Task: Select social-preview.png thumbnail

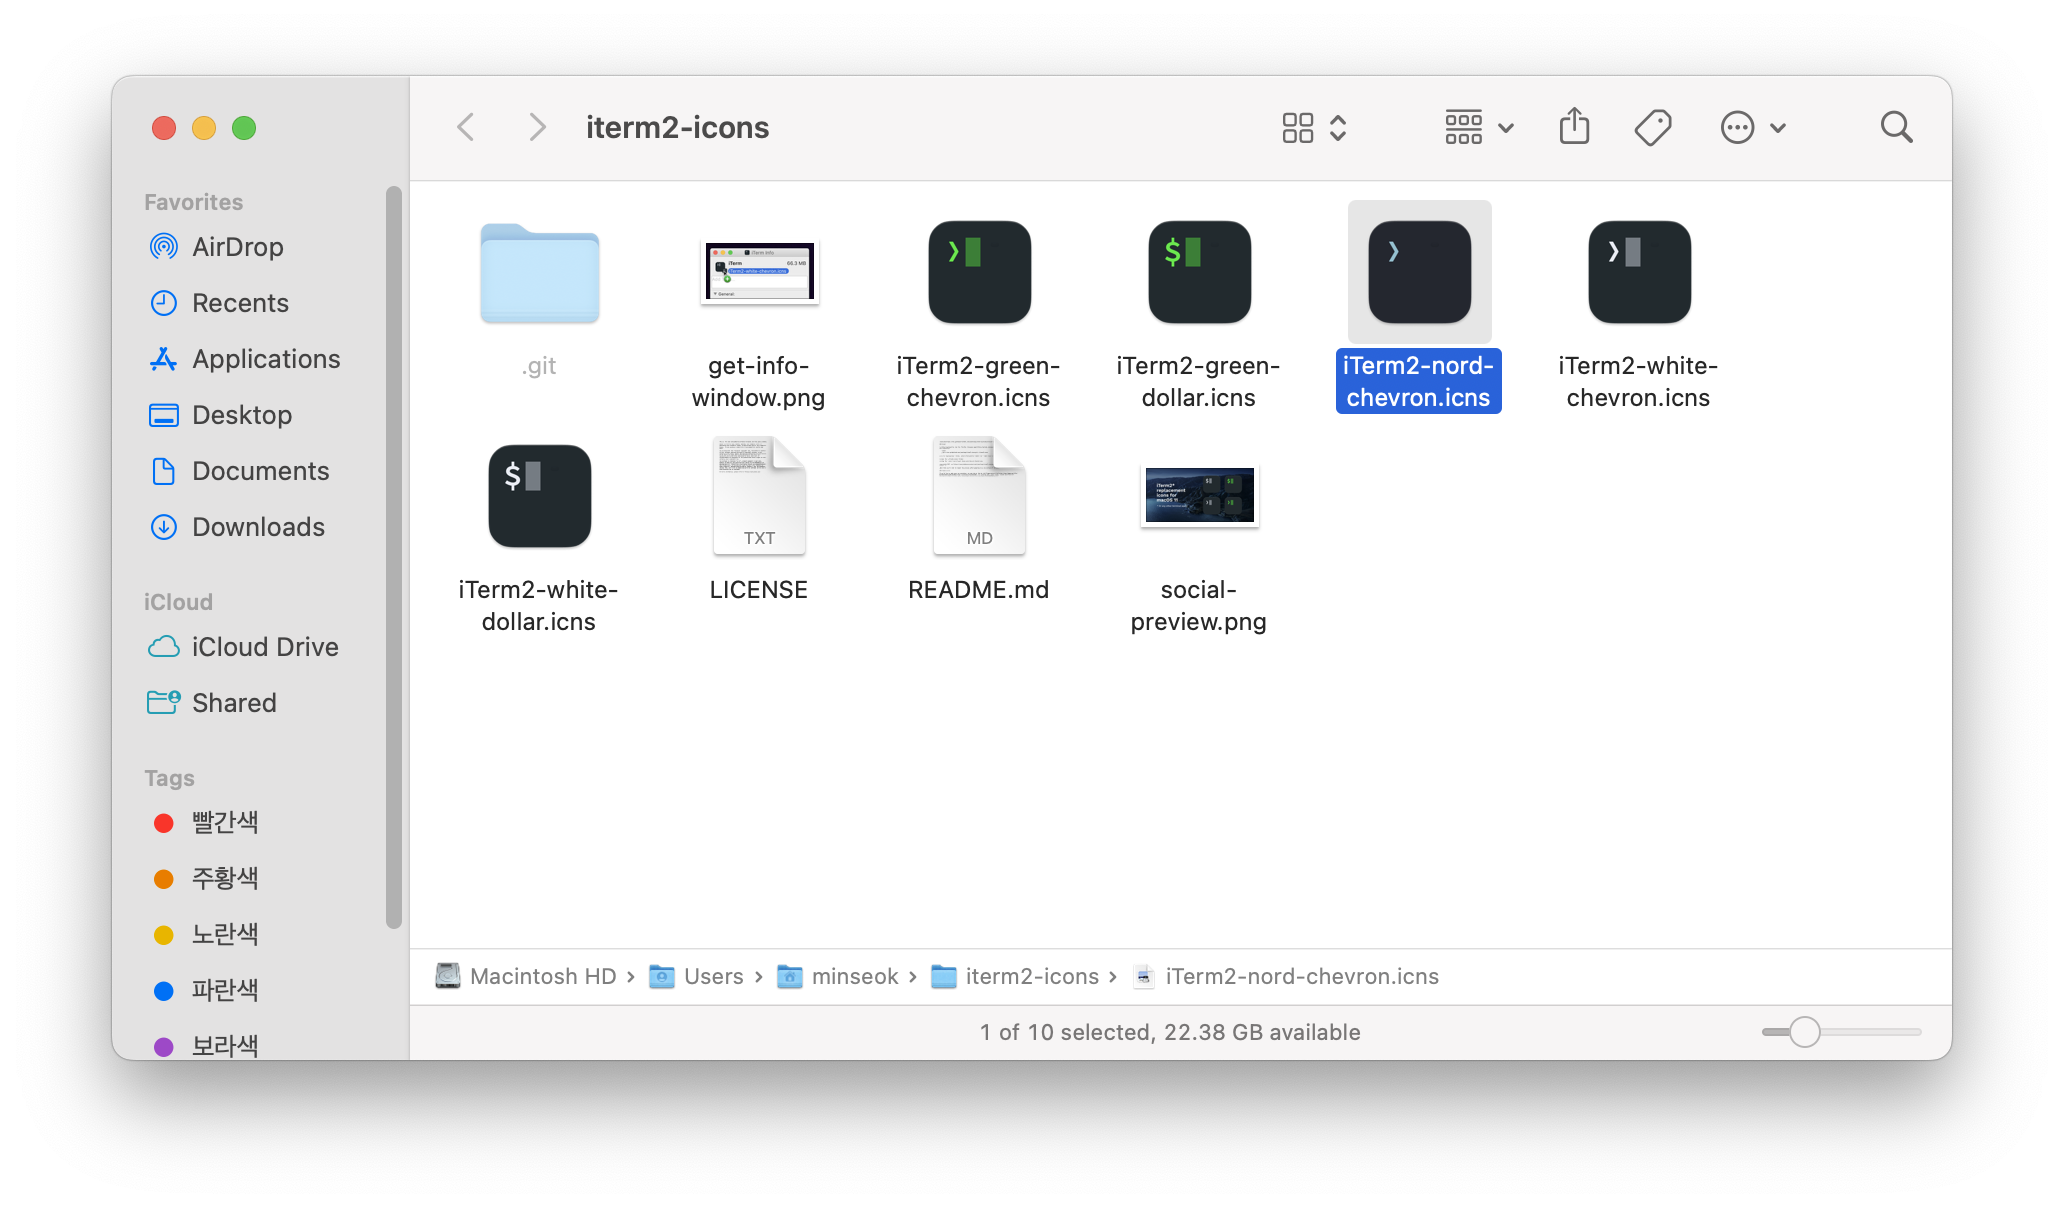Action: click(x=1199, y=496)
